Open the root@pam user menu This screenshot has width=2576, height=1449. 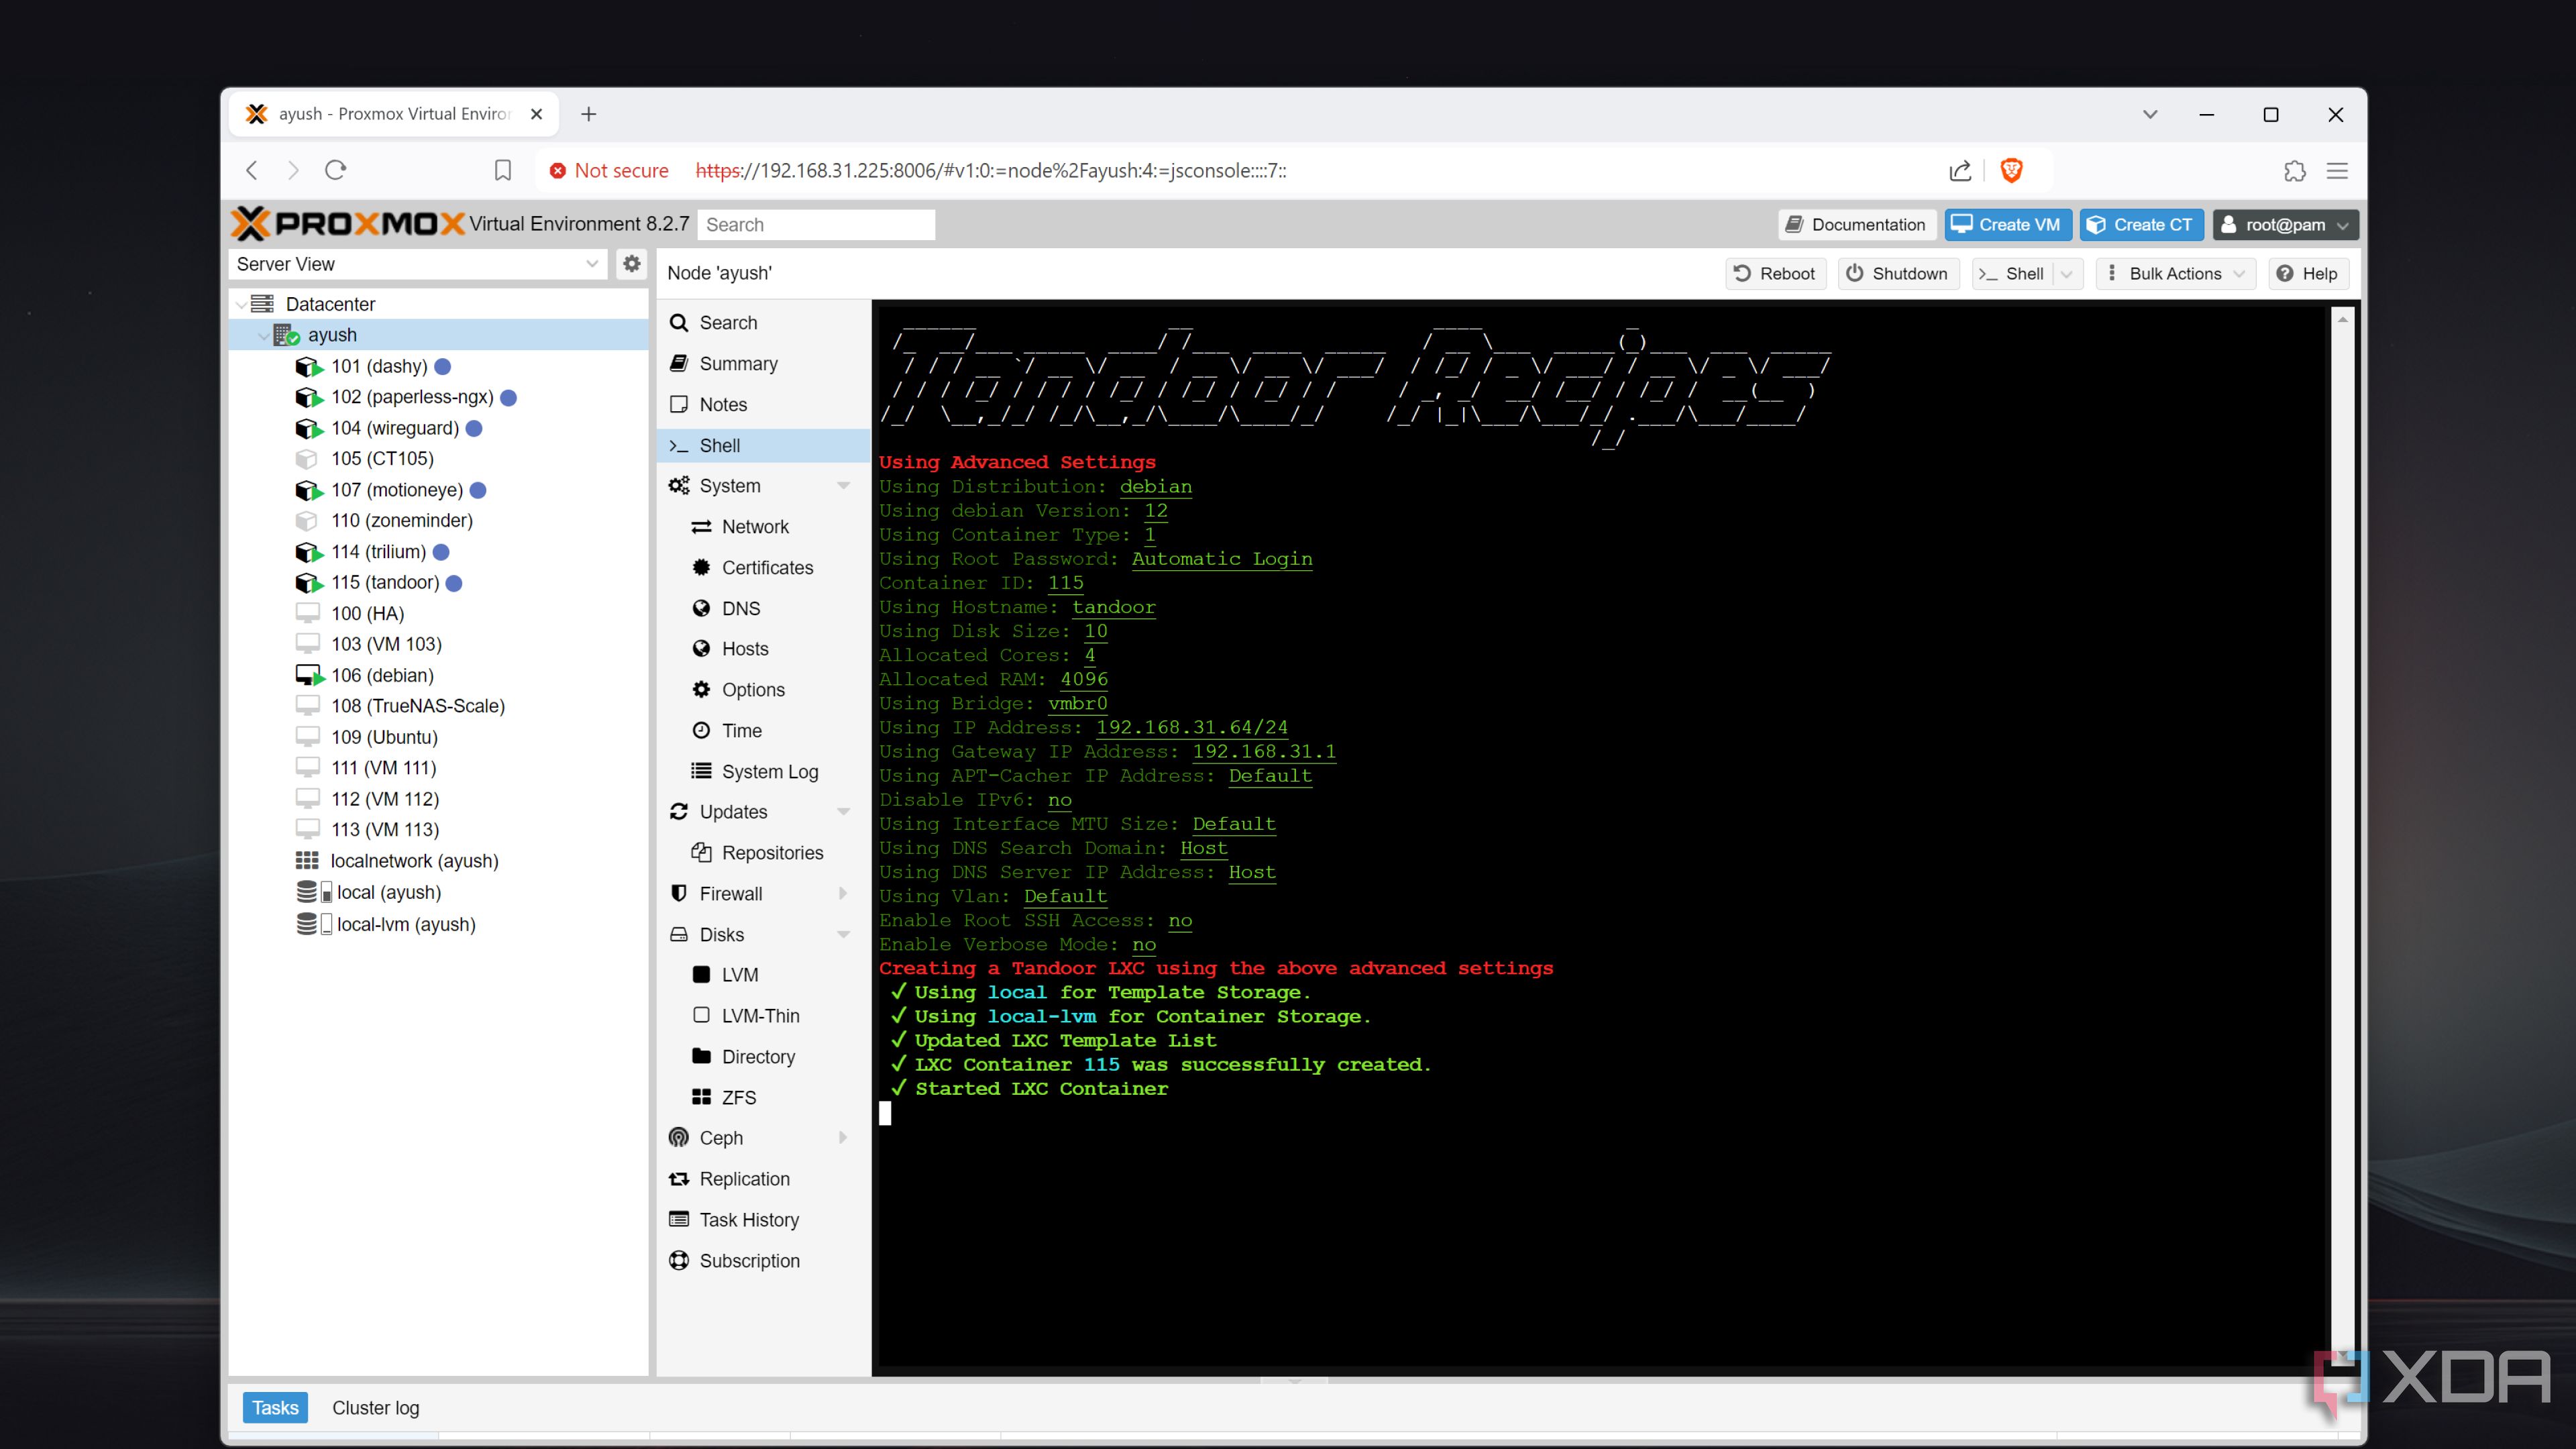[2285, 225]
